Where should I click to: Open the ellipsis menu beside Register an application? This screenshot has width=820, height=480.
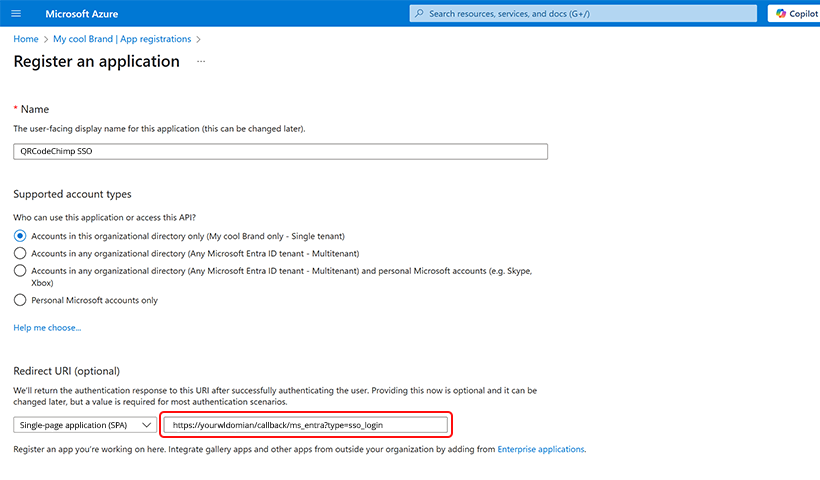click(201, 62)
